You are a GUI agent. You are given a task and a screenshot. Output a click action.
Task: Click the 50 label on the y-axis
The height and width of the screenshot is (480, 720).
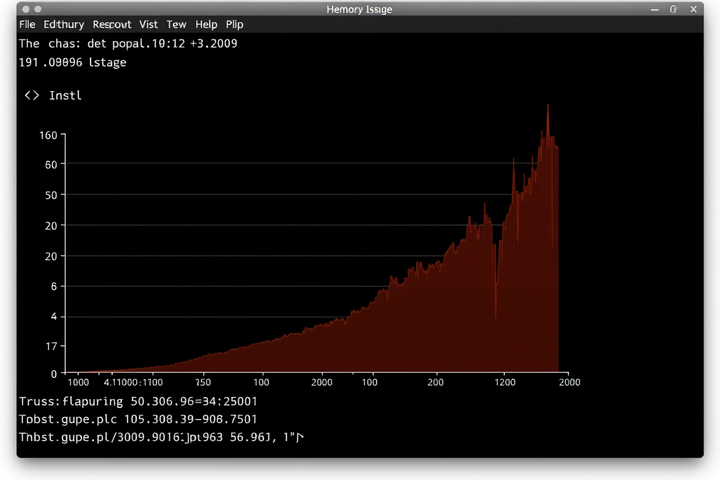pyautogui.click(x=51, y=195)
